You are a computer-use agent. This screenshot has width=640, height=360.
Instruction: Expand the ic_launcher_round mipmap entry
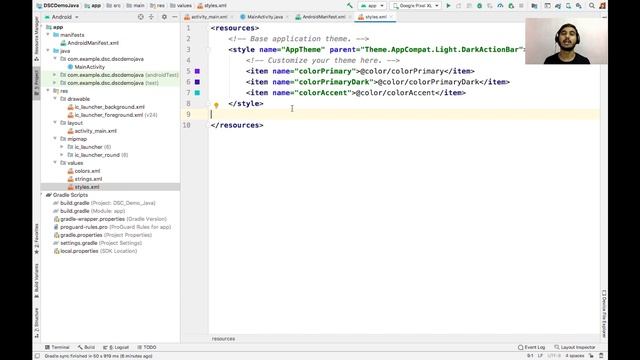click(x=62, y=155)
